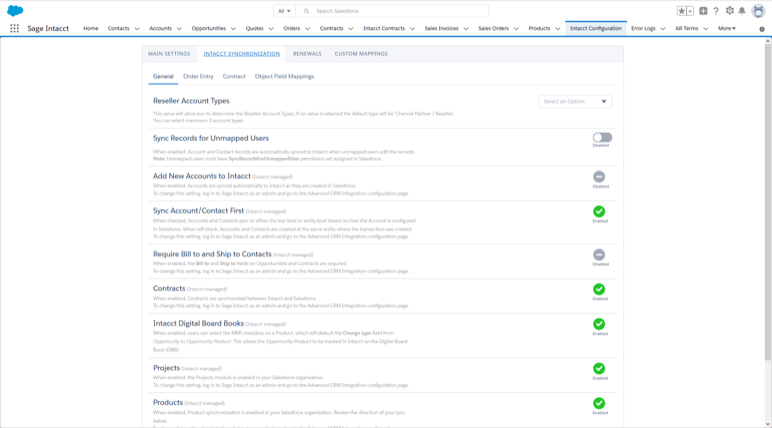772x428 pixels.
Task: Select the Intacct Configuration tab
Action: 596,29
